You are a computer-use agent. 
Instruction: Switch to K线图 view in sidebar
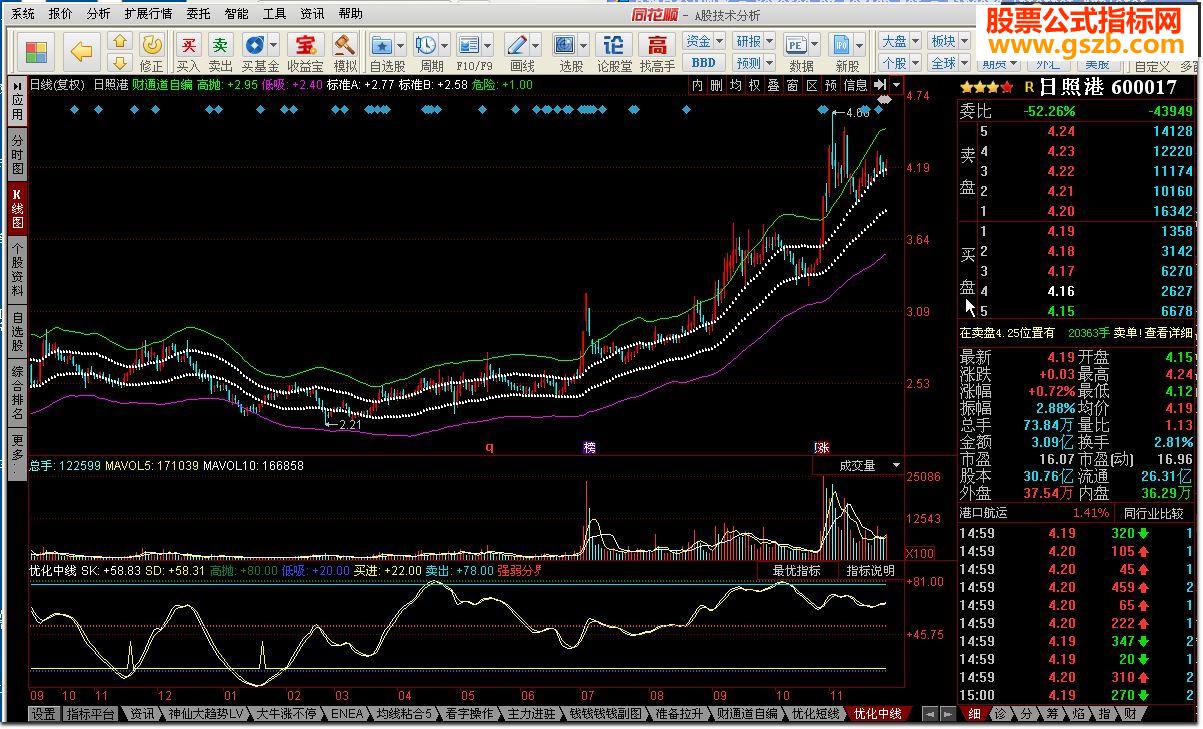(x=17, y=208)
